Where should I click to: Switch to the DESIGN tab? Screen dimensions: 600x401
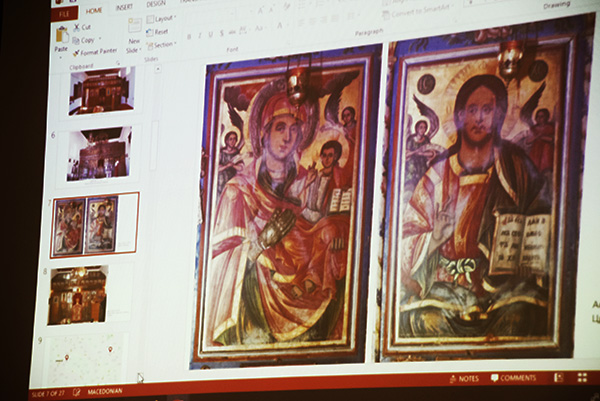point(157,4)
